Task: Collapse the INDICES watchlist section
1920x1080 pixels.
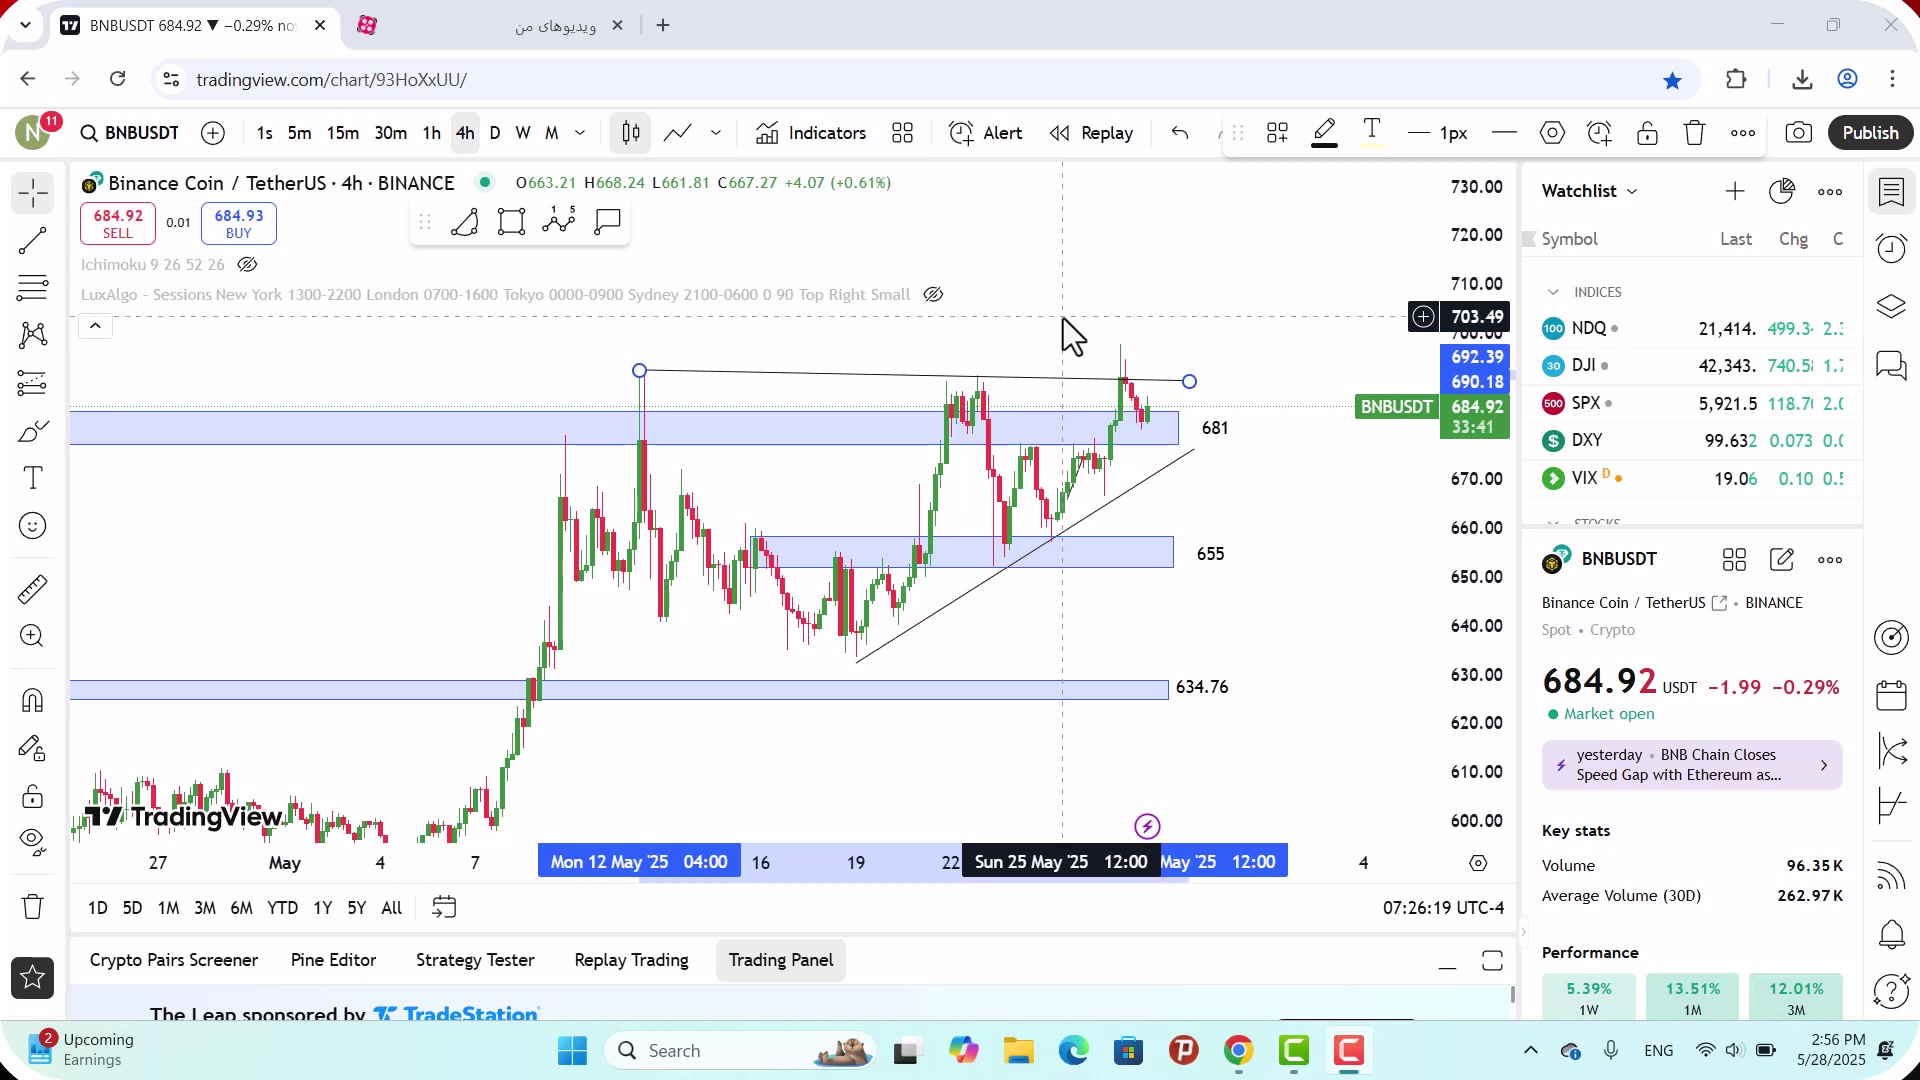Action: pos(1553,292)
